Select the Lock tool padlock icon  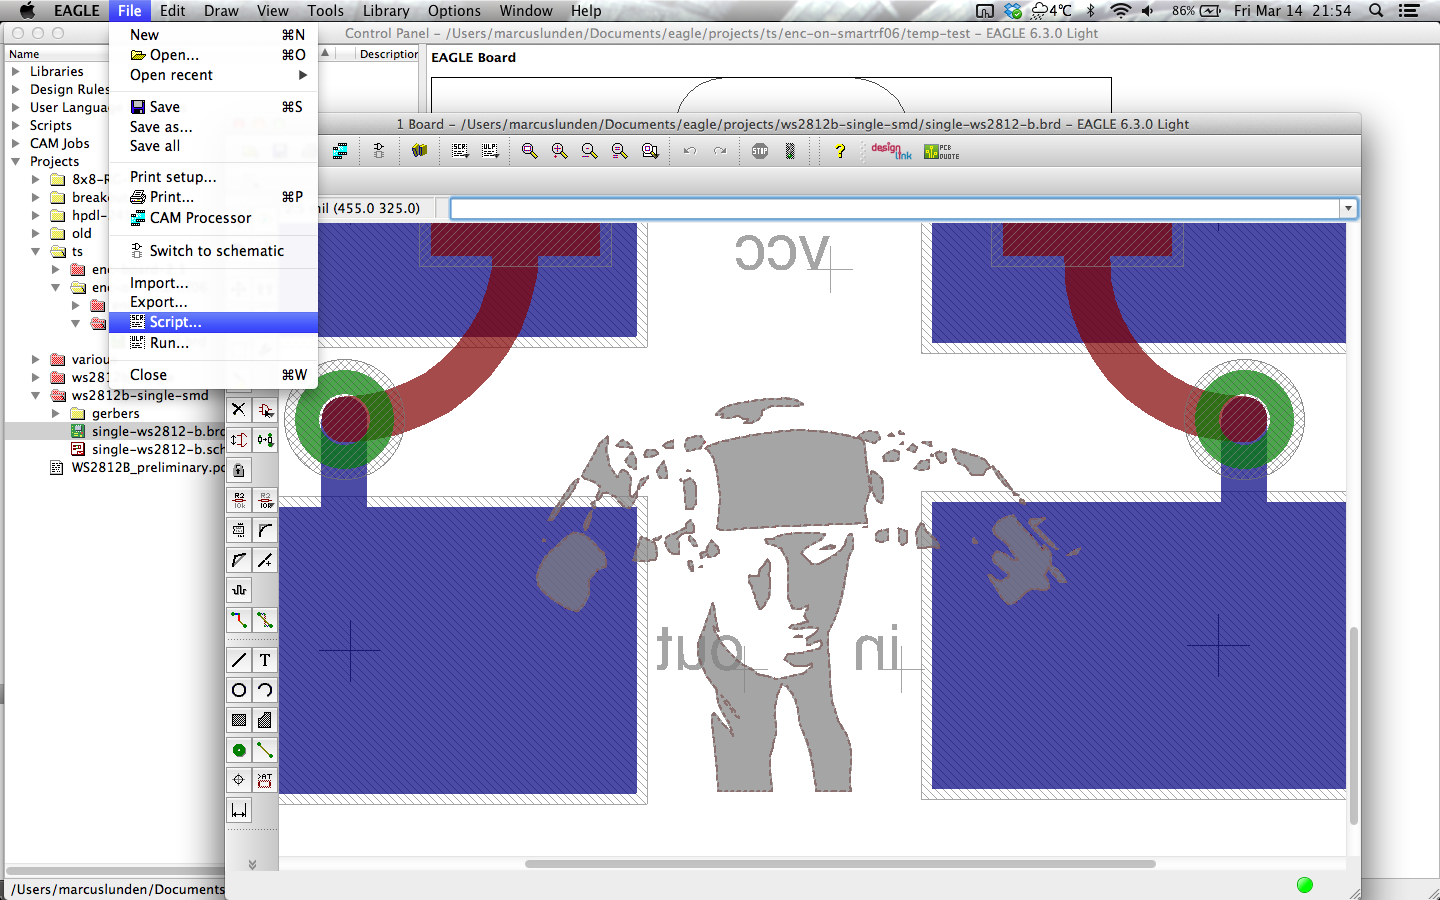238,470
